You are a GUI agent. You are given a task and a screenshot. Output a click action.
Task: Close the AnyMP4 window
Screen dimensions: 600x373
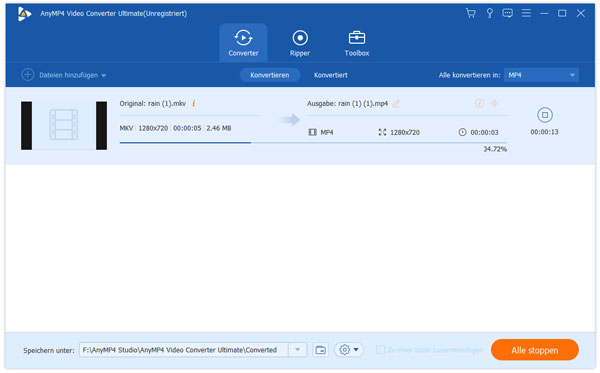tap(580, 13)
